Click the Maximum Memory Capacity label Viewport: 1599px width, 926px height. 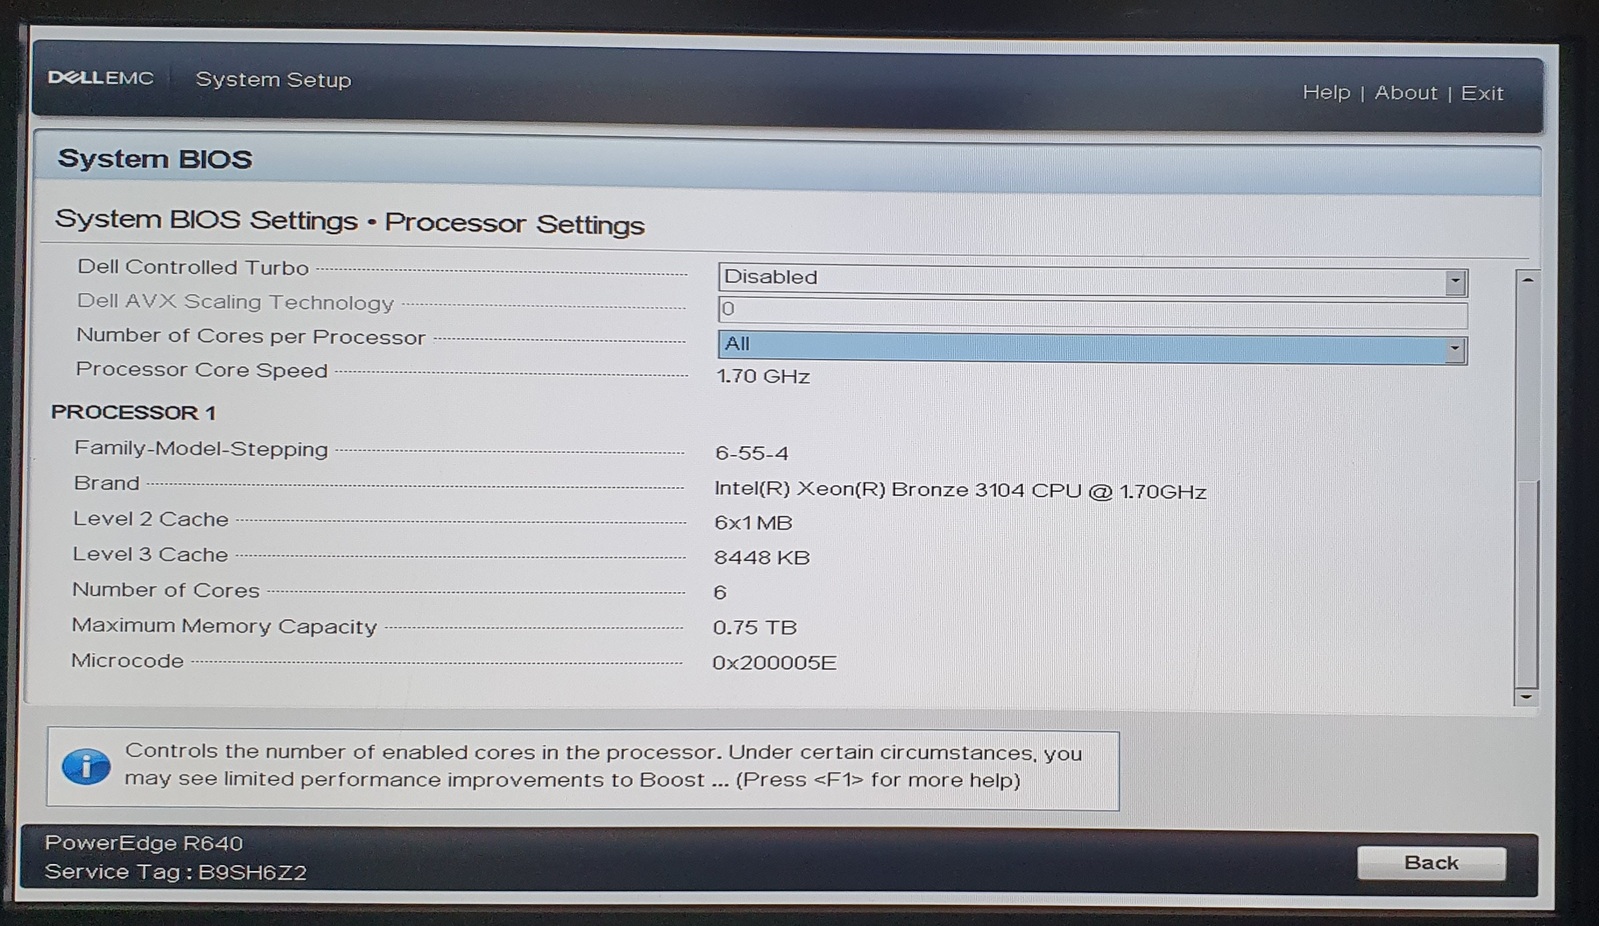click(224, 626)
